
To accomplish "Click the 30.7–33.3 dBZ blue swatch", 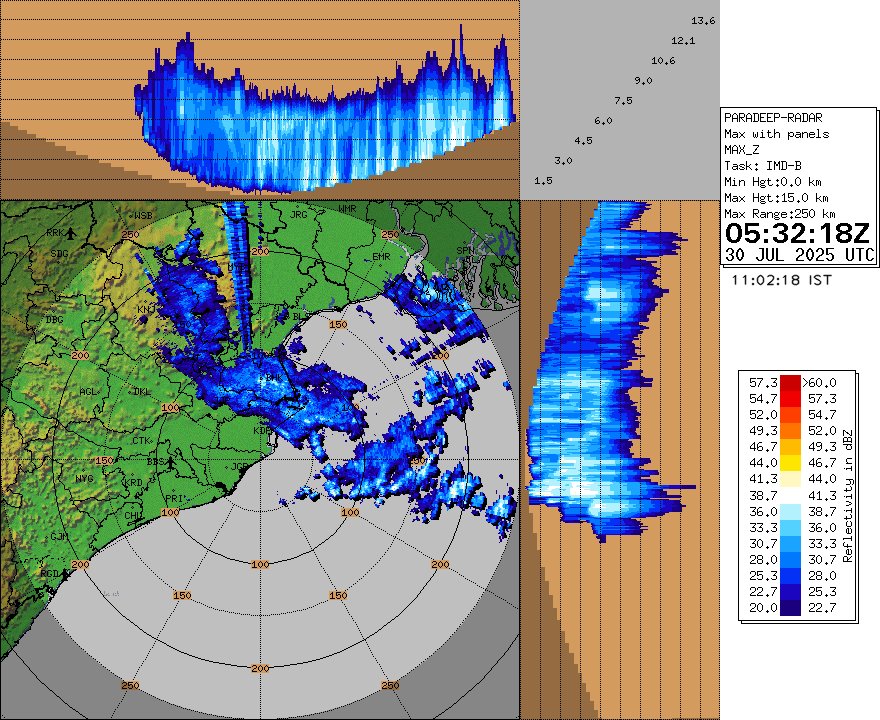I will pos(790,543).
